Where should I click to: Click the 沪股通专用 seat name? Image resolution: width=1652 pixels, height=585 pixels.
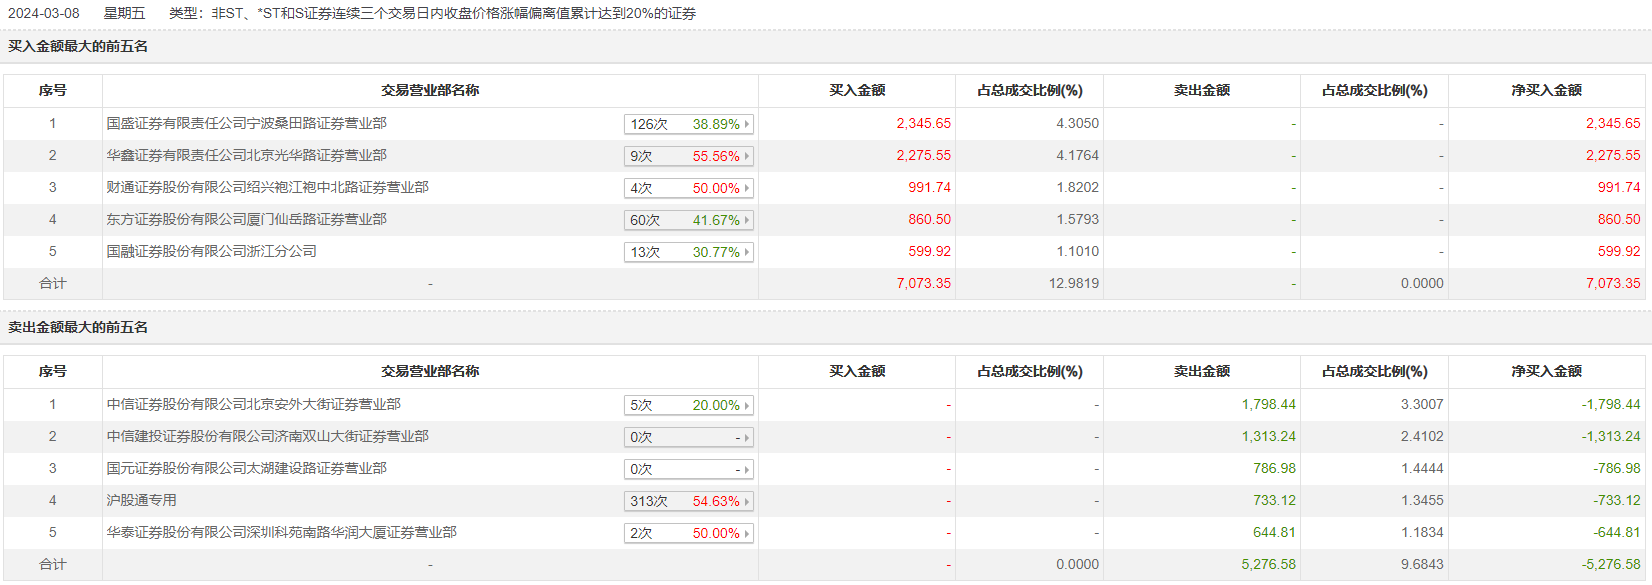click(x=142, y=501)
